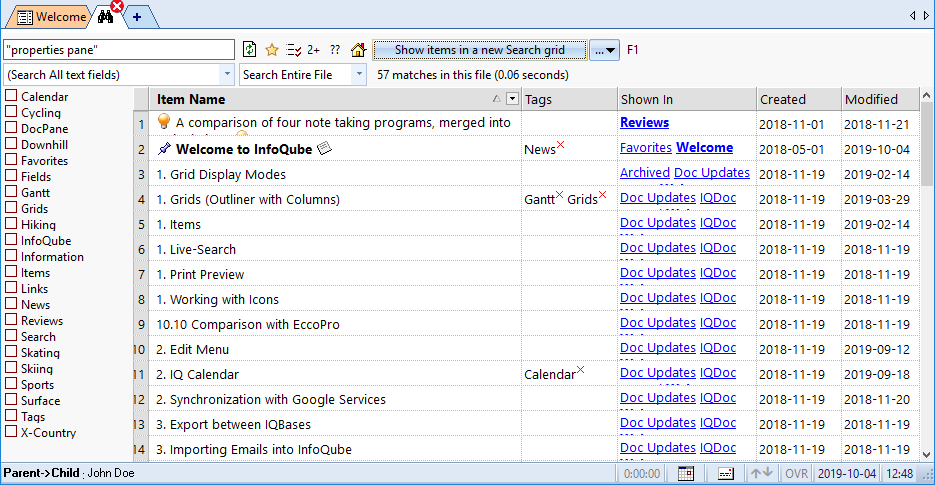The width and height of the screenshot is (935, 485).
Task: Open Doc Updates link for 1. Items row
Action: click(x=658, y=223)
